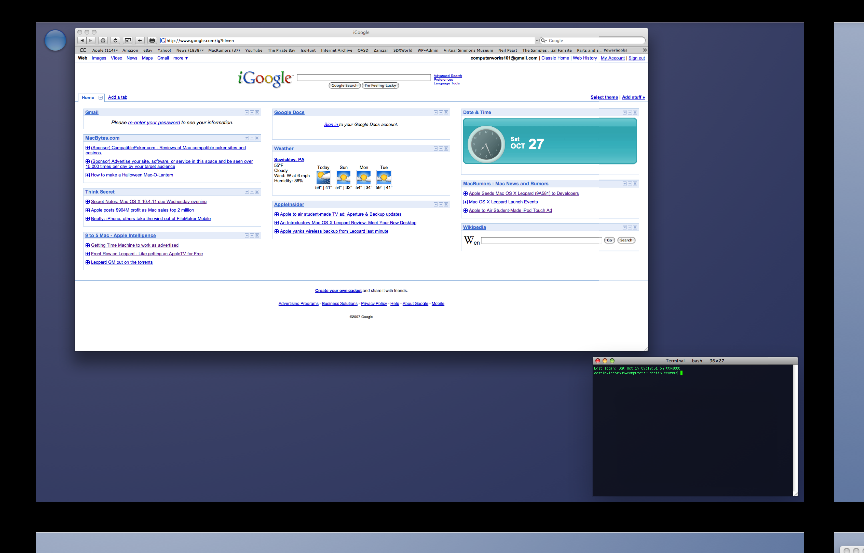Switch to Google News
Viewport: 864px width, 553px height.
pyautogui.click(x=132, y=58)
